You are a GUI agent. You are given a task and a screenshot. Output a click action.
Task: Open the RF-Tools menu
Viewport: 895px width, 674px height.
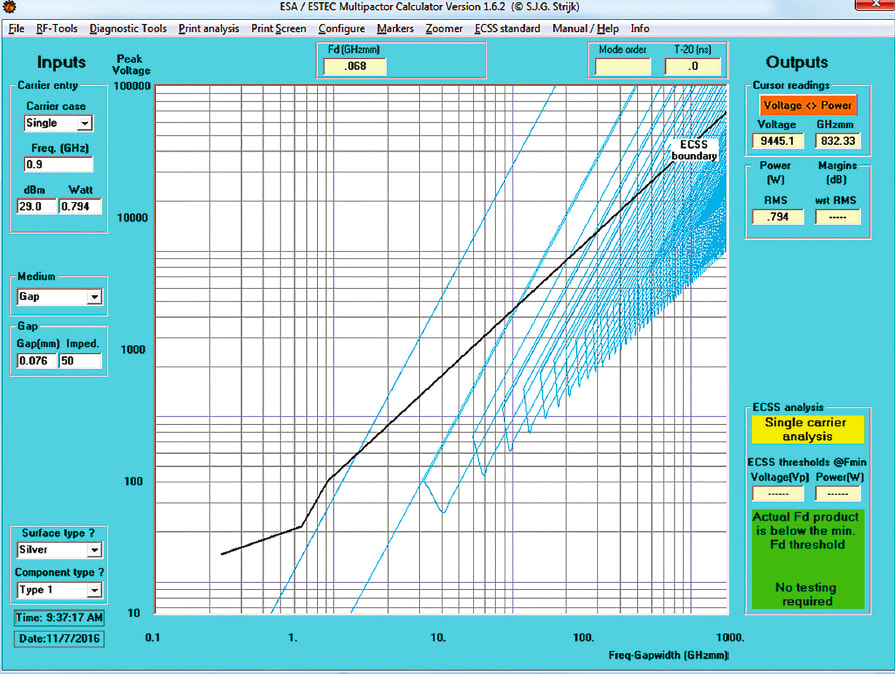pos(57,29)
